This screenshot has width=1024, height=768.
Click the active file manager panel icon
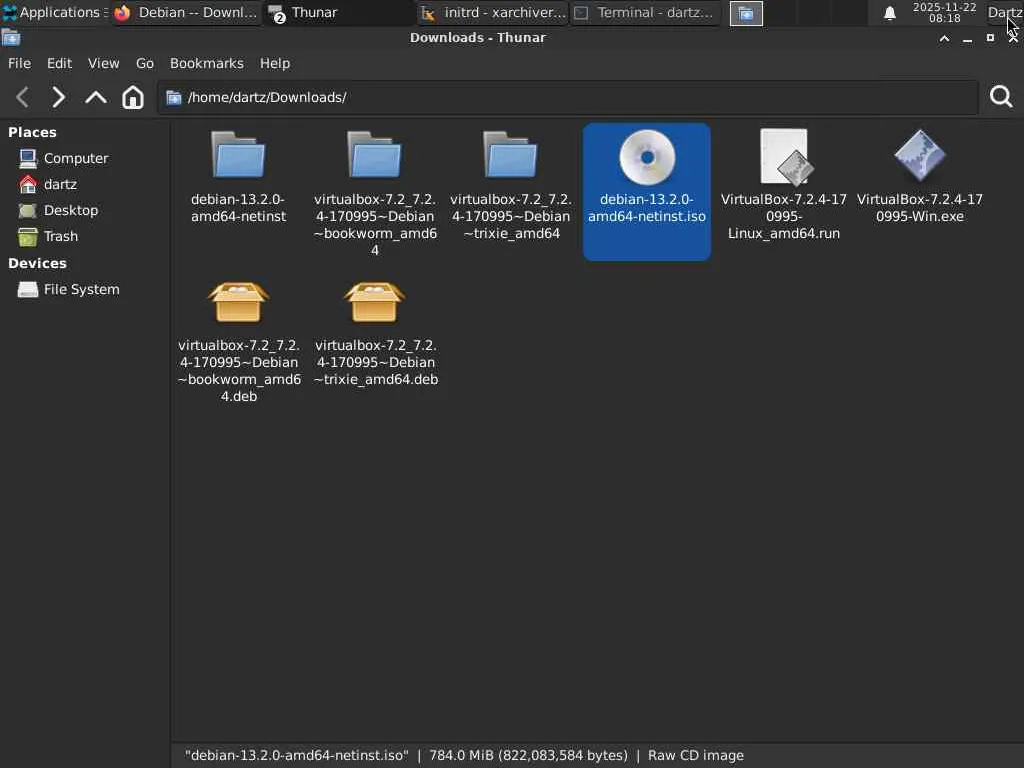(x=746, y=13)
